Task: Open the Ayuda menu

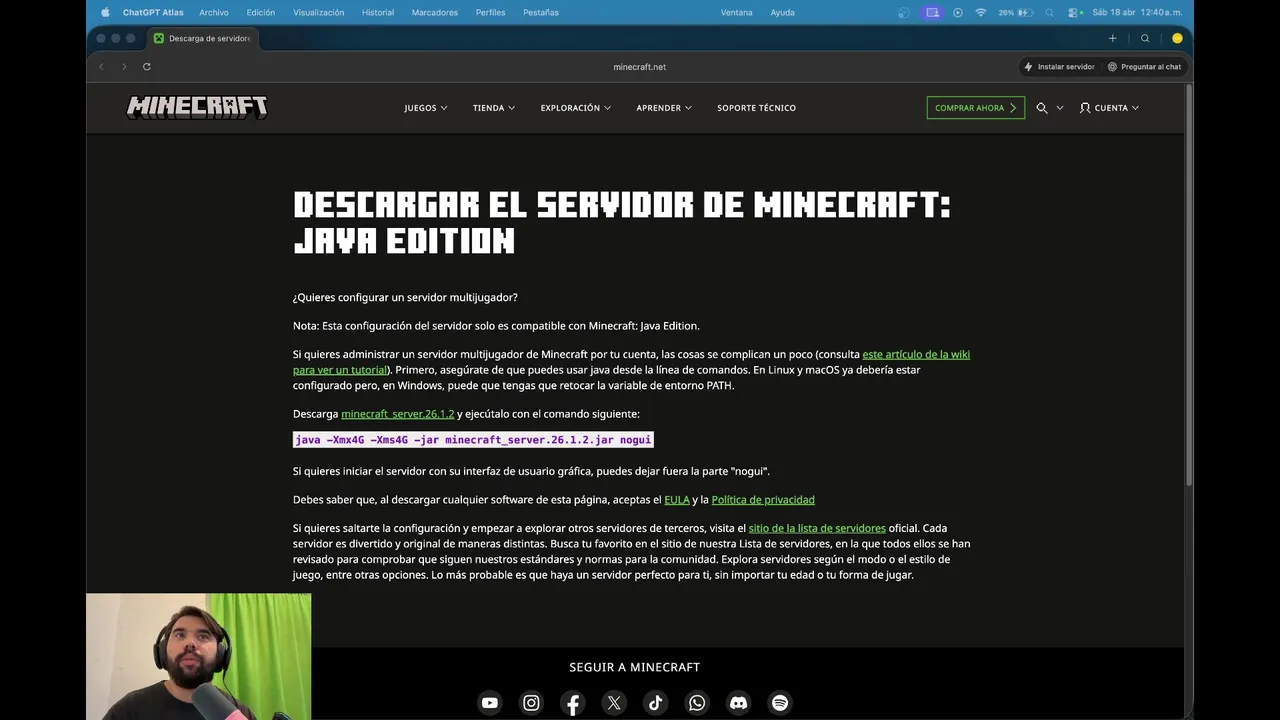Action: click(x=783, y=12)
